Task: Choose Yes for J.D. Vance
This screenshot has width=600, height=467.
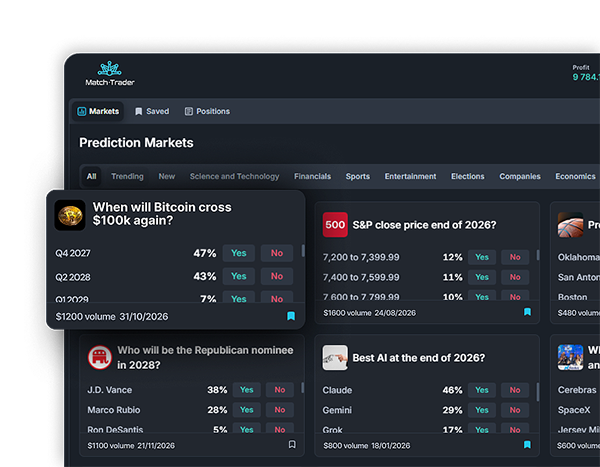Action: 246,390
